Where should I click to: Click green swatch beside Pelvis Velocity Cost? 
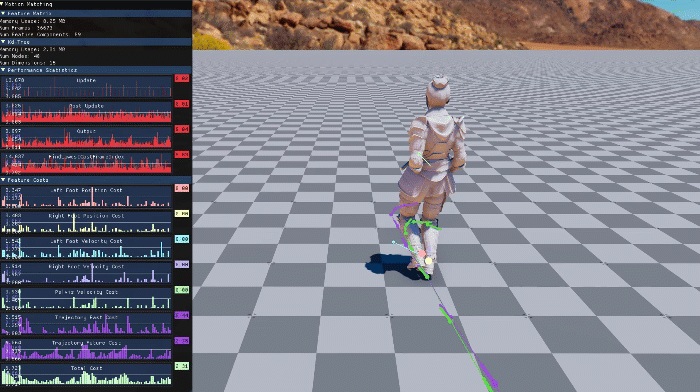pyautogui.click(x=182, y=290)
